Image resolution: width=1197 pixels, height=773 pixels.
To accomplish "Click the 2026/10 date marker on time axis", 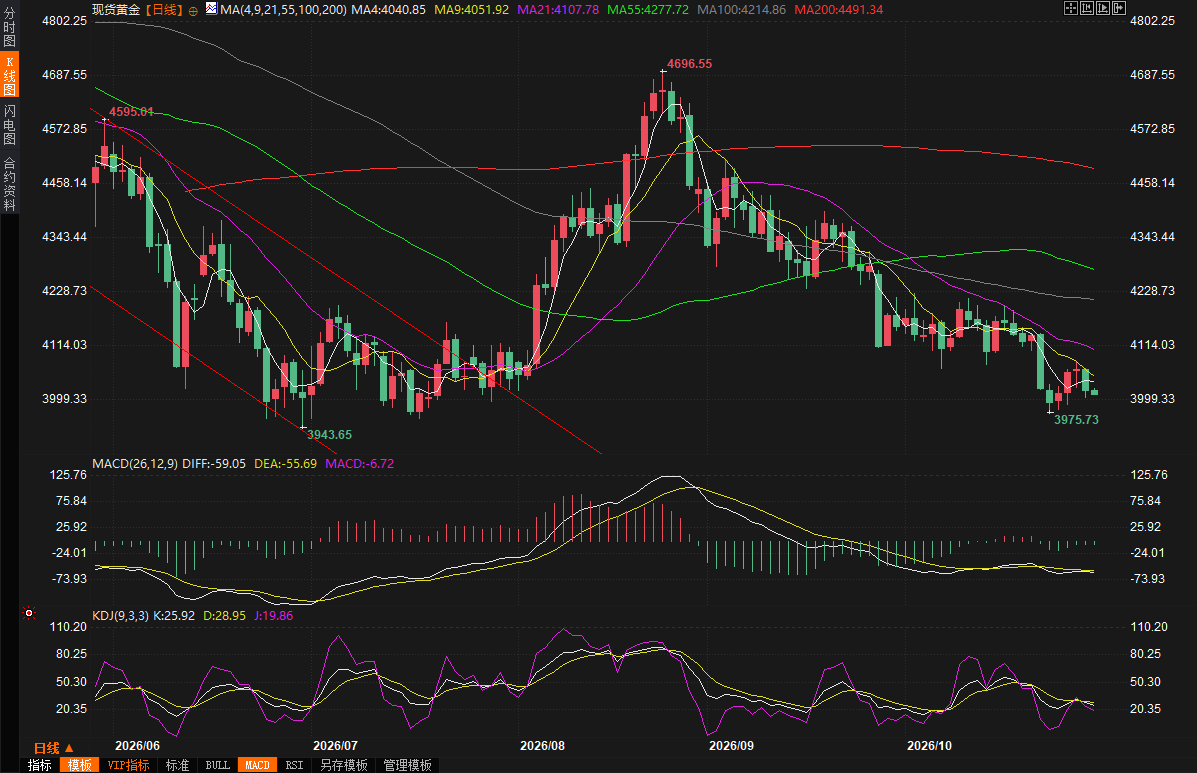I will pos(929,746).
